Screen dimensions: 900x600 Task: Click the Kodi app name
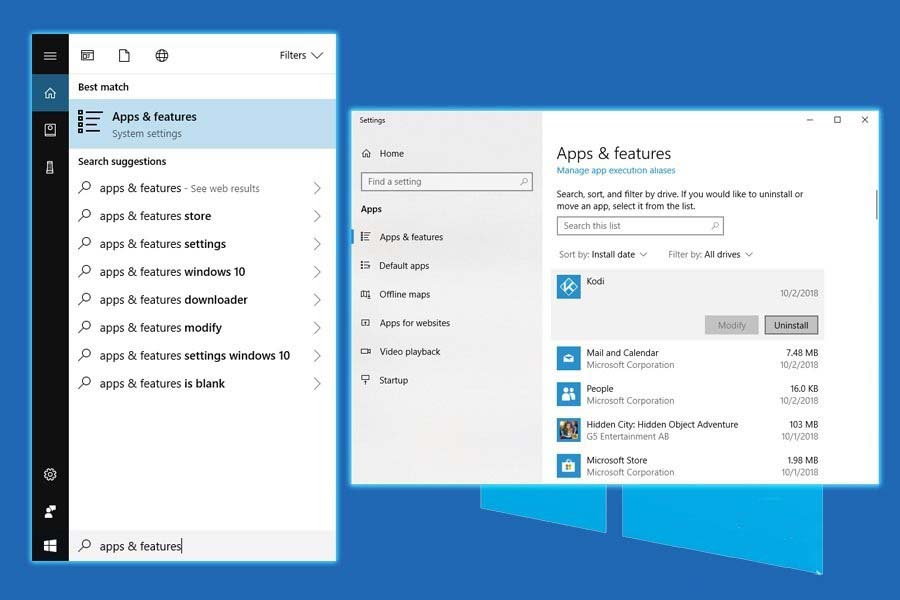tap(595, 281)
